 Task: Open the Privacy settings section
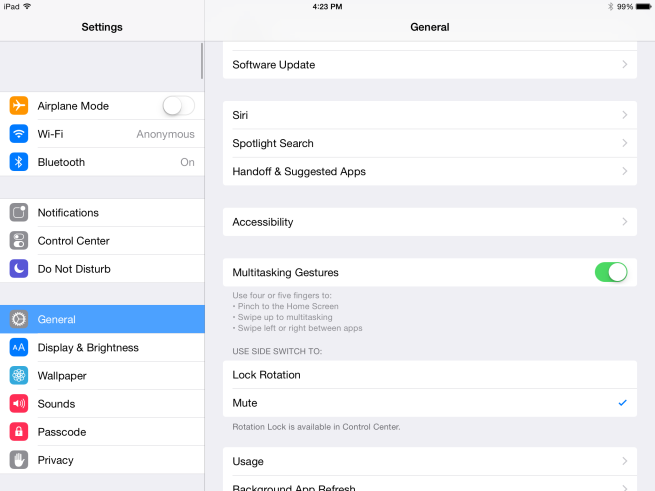pyautogui.click(x=56, y=460)
